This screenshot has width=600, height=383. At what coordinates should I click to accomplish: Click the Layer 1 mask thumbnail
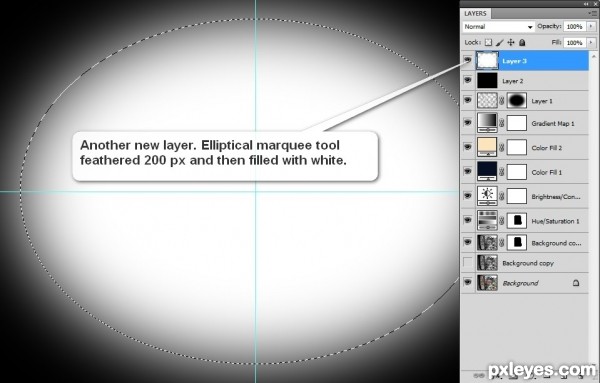point(517,101)
